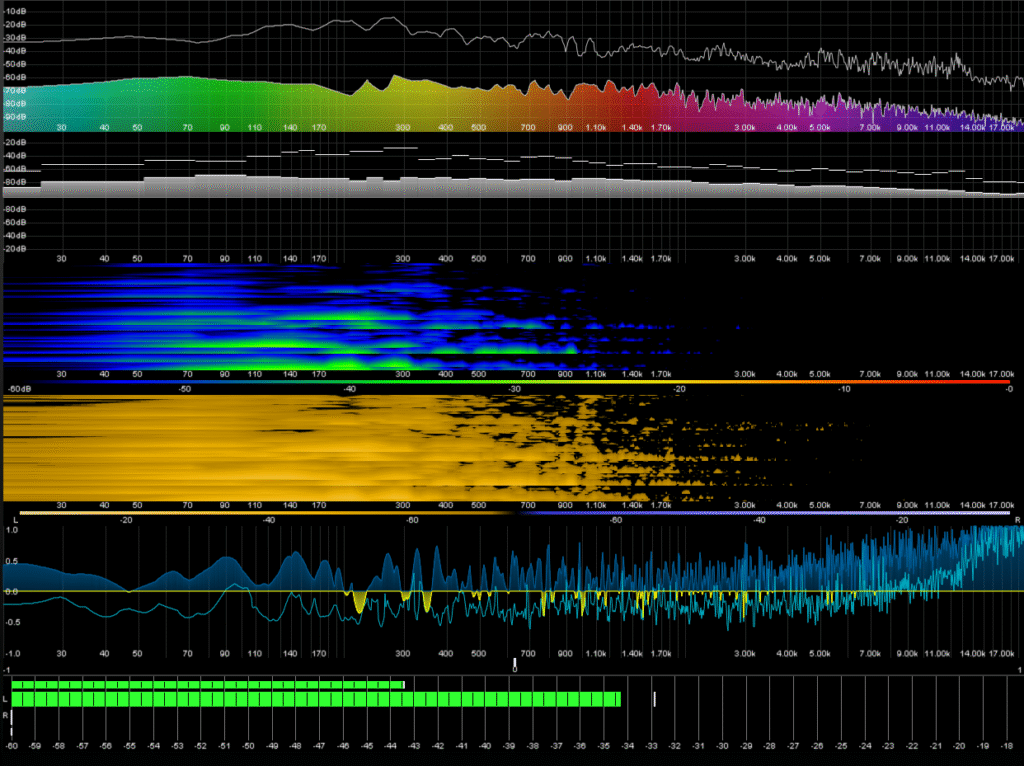
Task: Click the white peak hold marker near -33
Action: coord(654,699)
